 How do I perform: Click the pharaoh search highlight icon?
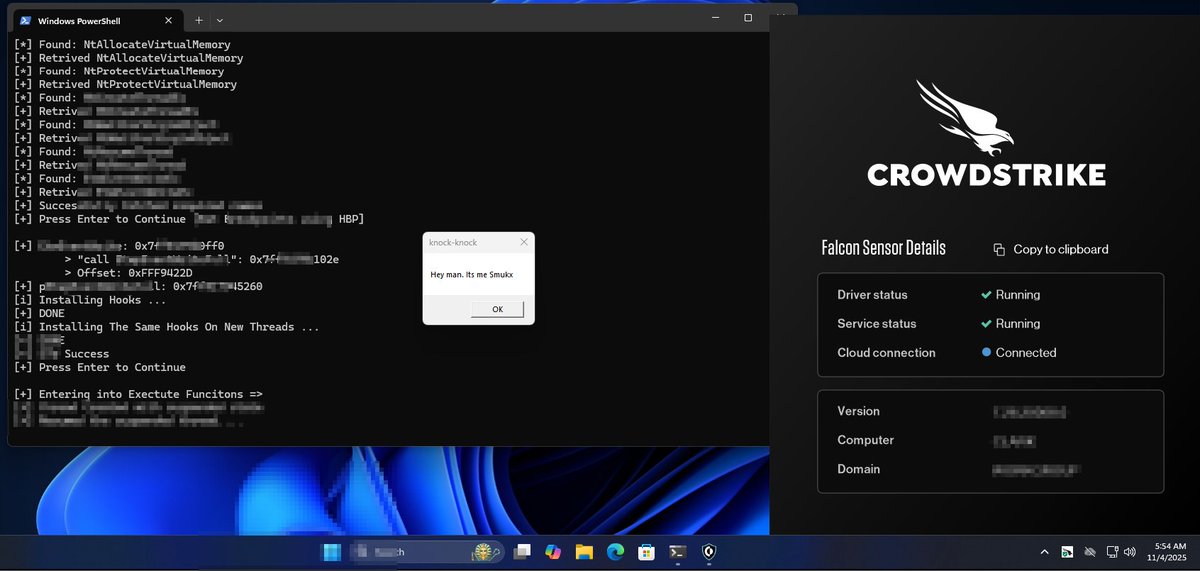487,551
